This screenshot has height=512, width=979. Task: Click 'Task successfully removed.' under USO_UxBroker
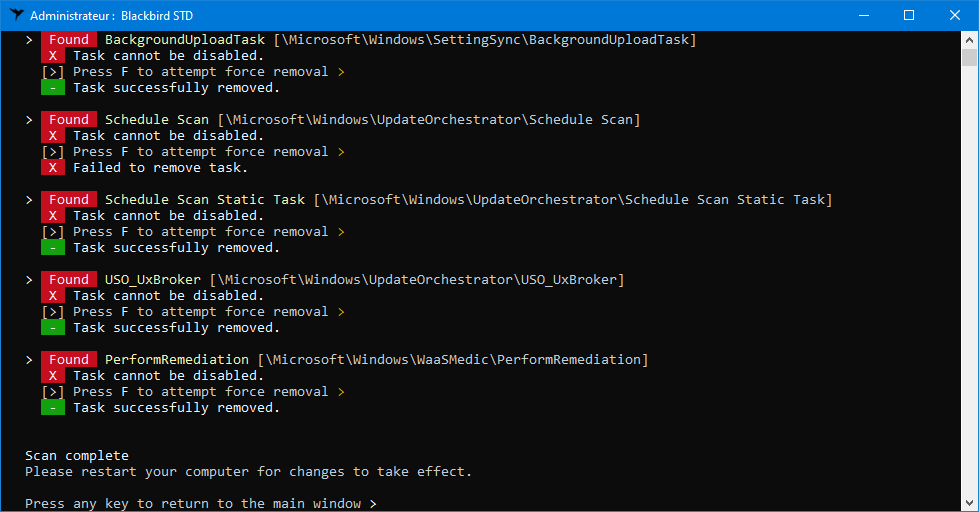(x=176, y=327)
